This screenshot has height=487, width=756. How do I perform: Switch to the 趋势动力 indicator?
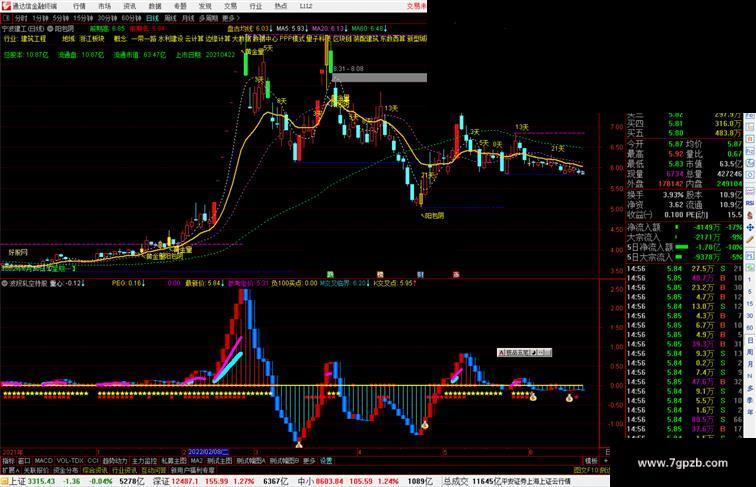point(115,461)
